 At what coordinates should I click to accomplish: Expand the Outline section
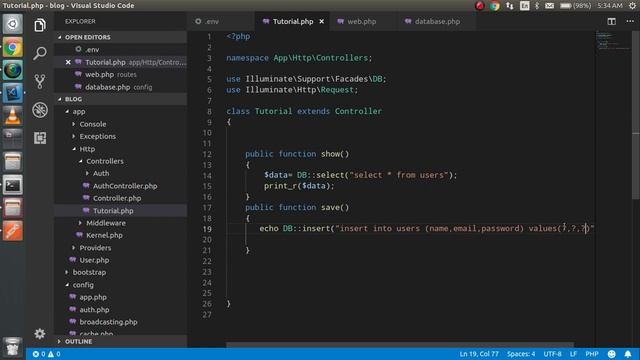click(60, 342)
